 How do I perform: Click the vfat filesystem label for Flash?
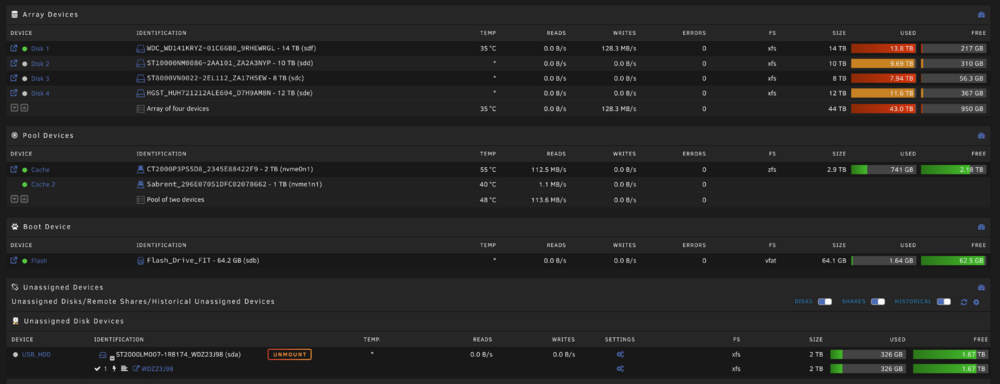point(770,261)
